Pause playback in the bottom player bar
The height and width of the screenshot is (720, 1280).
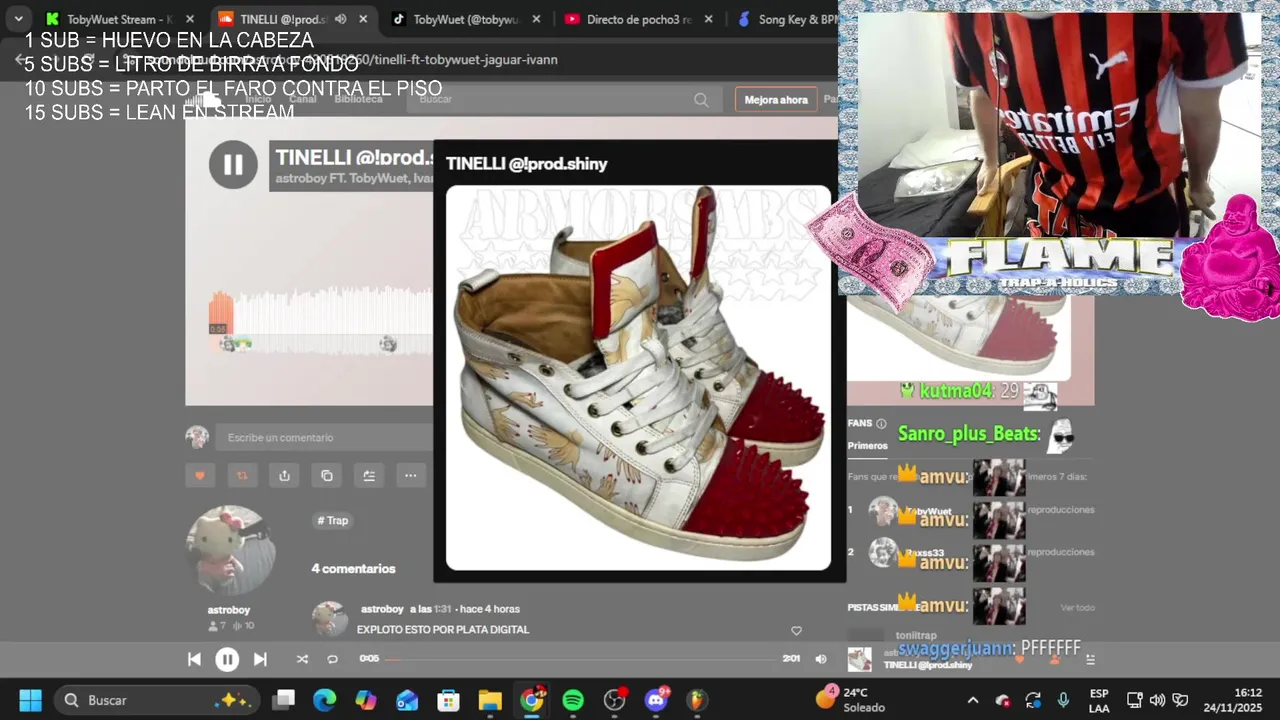[x=227, y=659]
